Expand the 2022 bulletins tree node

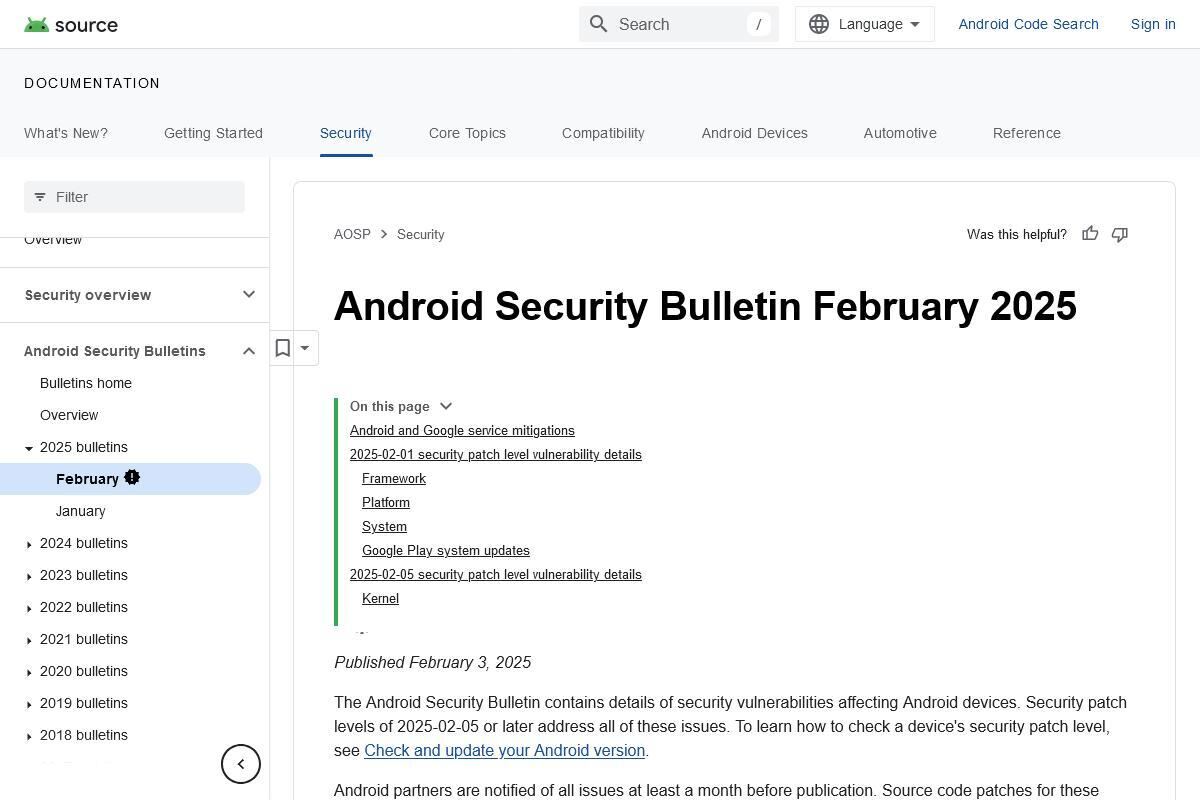(29, 608)
